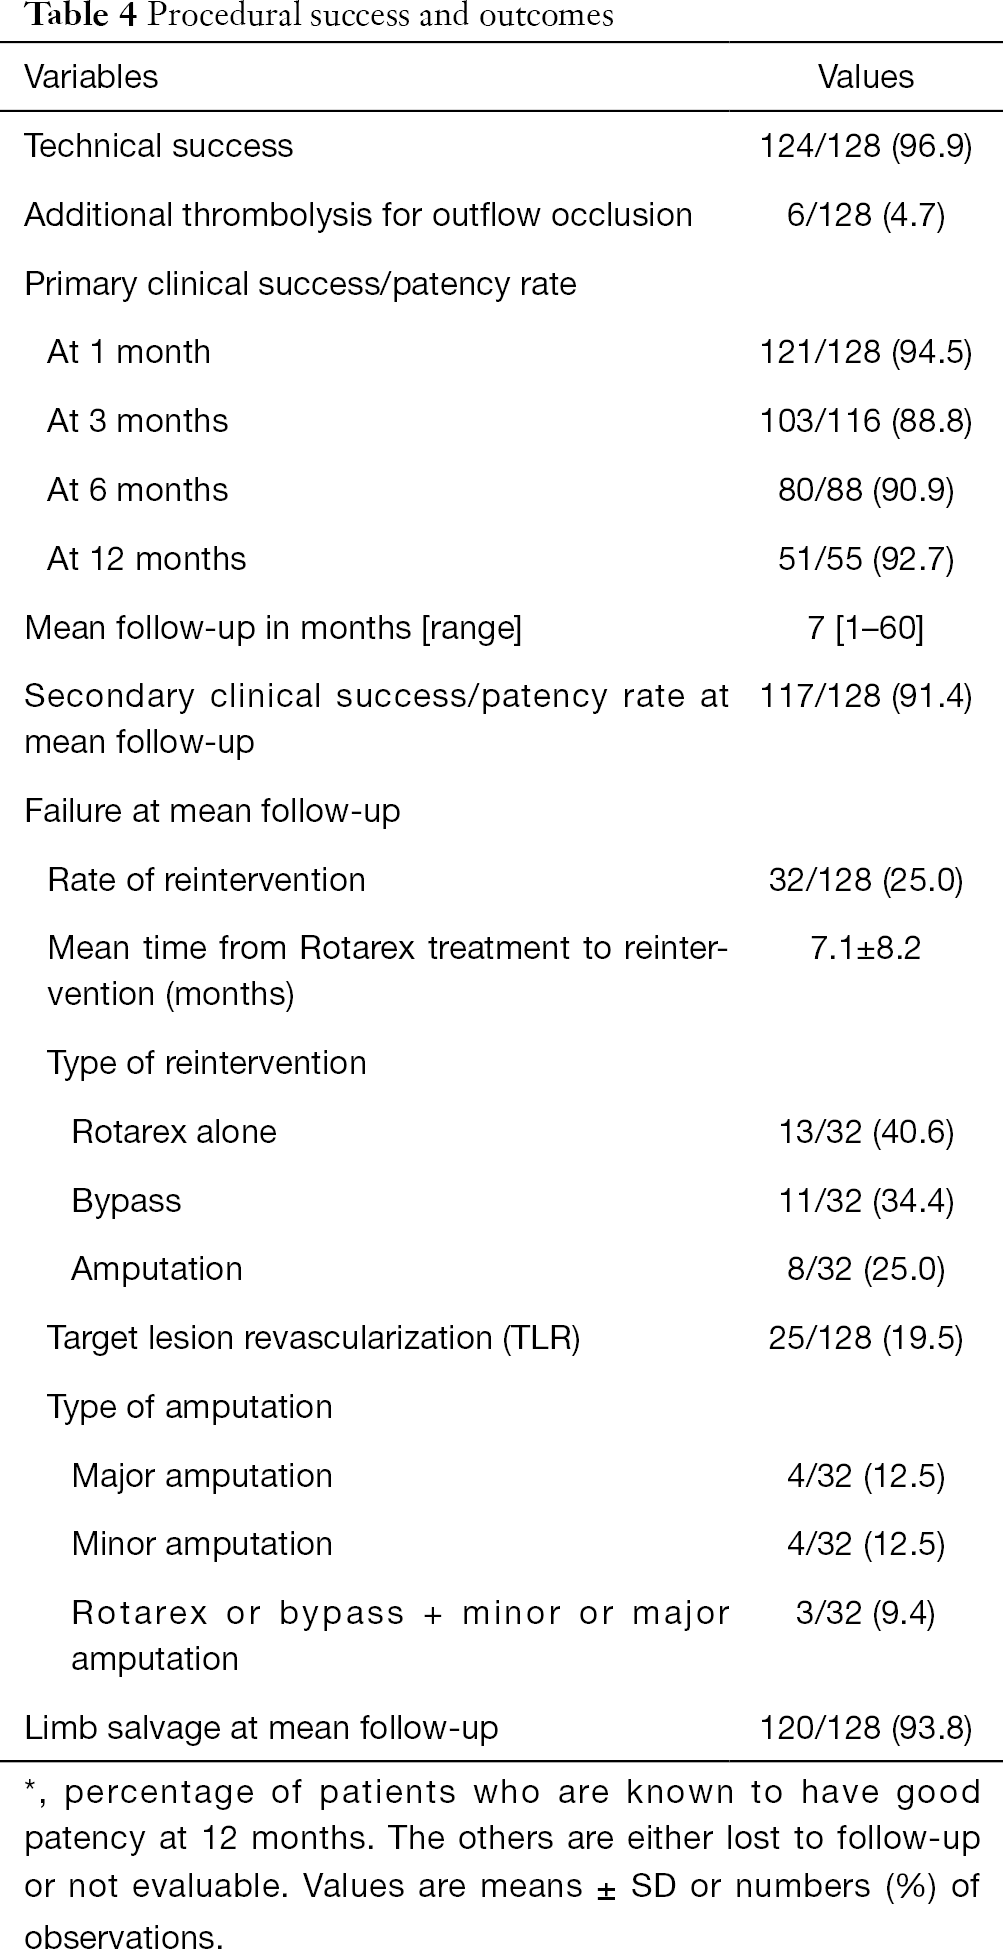Click the Technical success row label

point(159,146)
